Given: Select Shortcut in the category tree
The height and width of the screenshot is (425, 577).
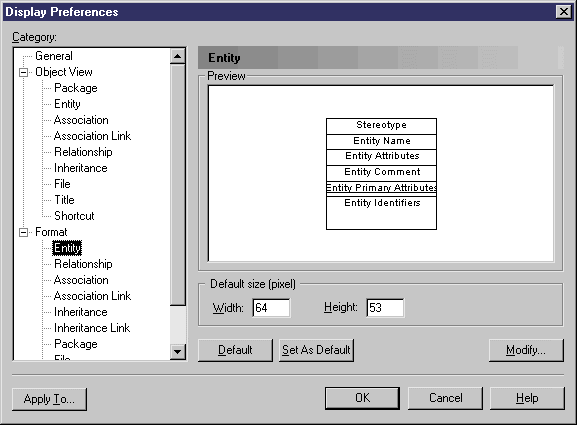Looking at the screenshot, I should click(74, 216).
